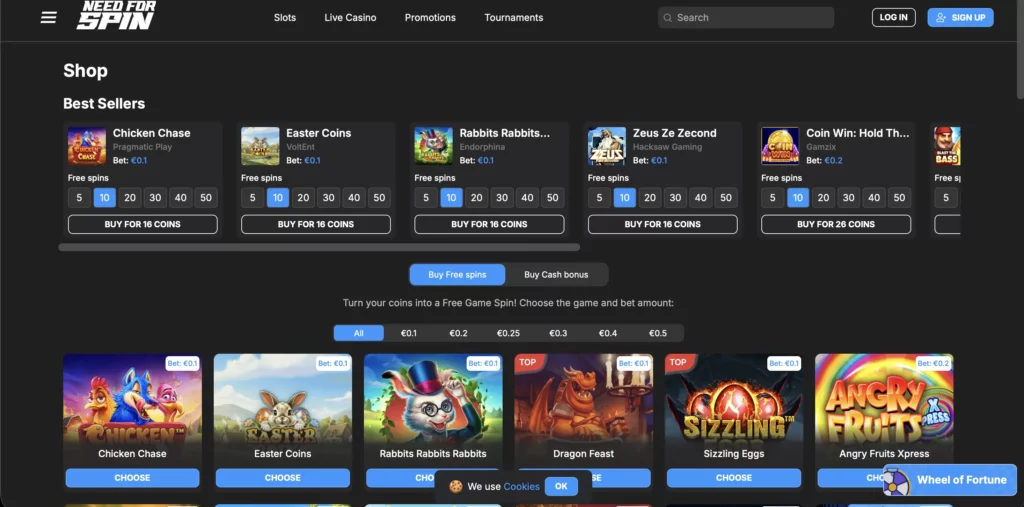Select 5 free spins for Chicken Chase
Image resolution: width=1024 pixels, height=507 pixels.
[x=79, y=198]
